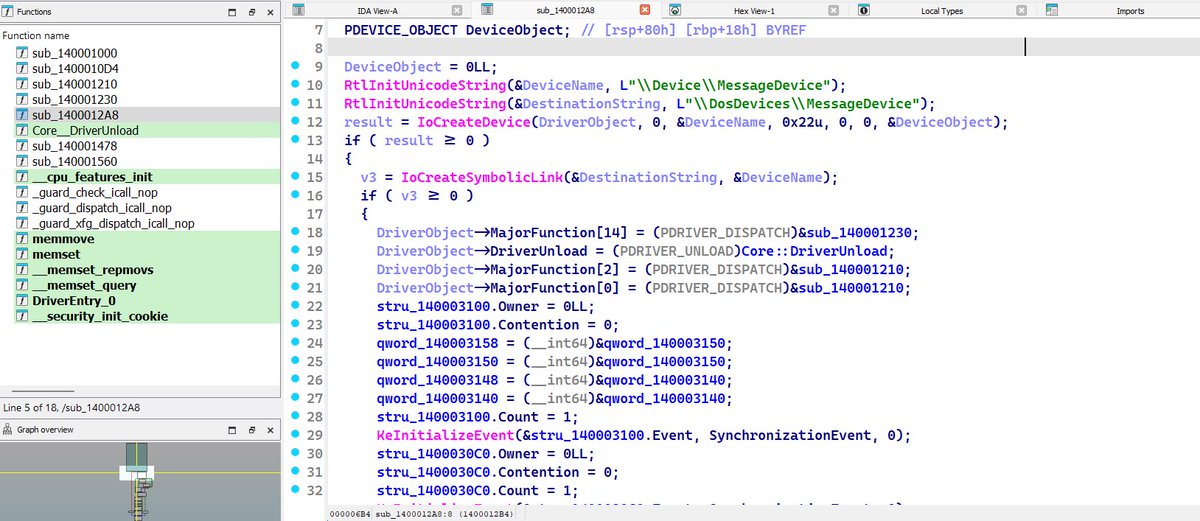Maximize the Functions panel
Screen dimensions: 1200x521
(x=234, y=12)
